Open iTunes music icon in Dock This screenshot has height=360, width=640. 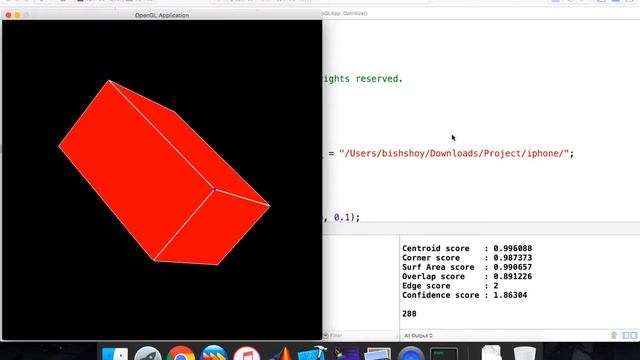(x=247, y=353)
